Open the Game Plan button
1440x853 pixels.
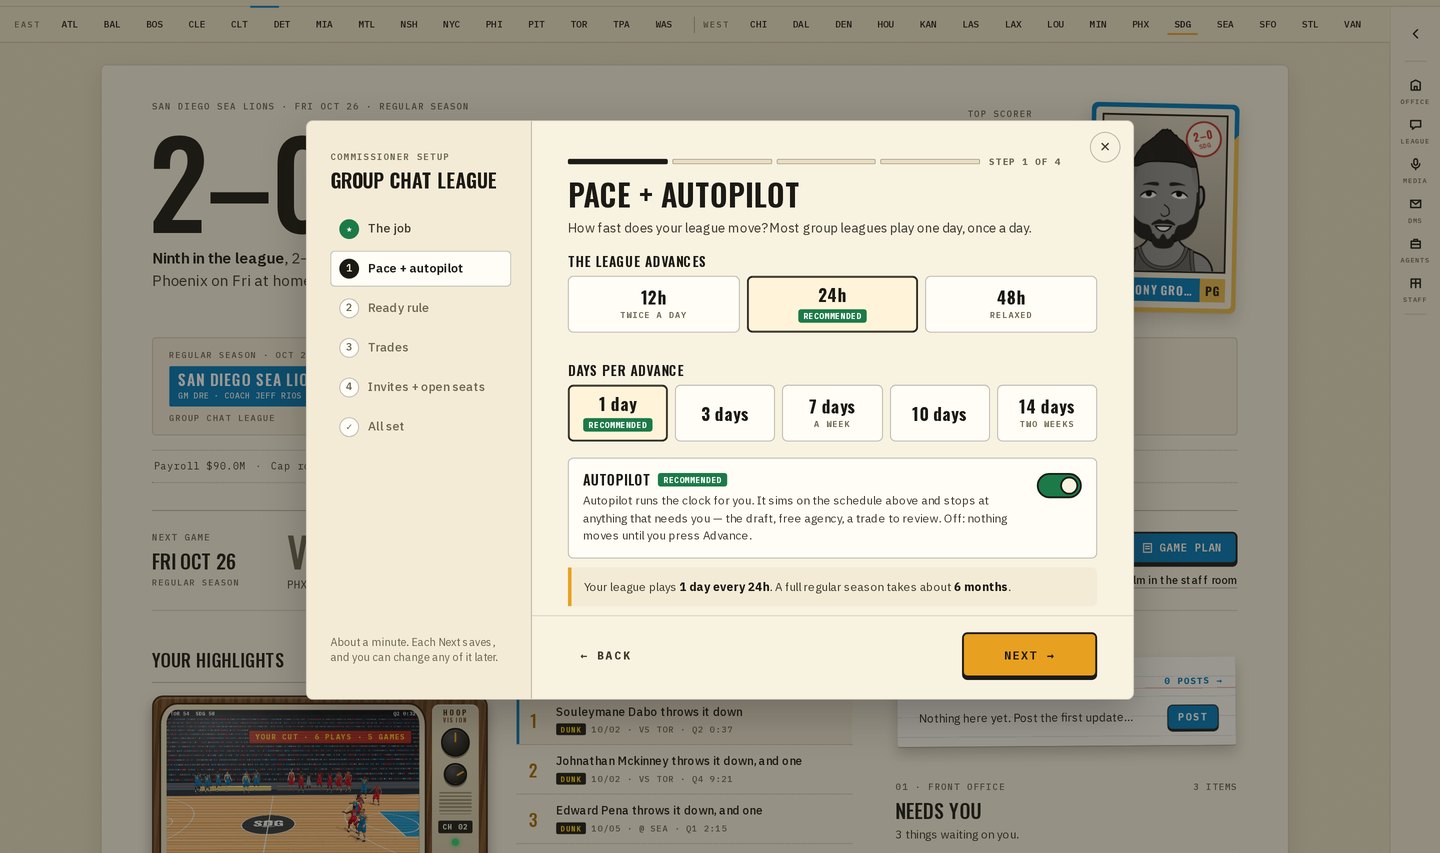[x=1183, y=548]
